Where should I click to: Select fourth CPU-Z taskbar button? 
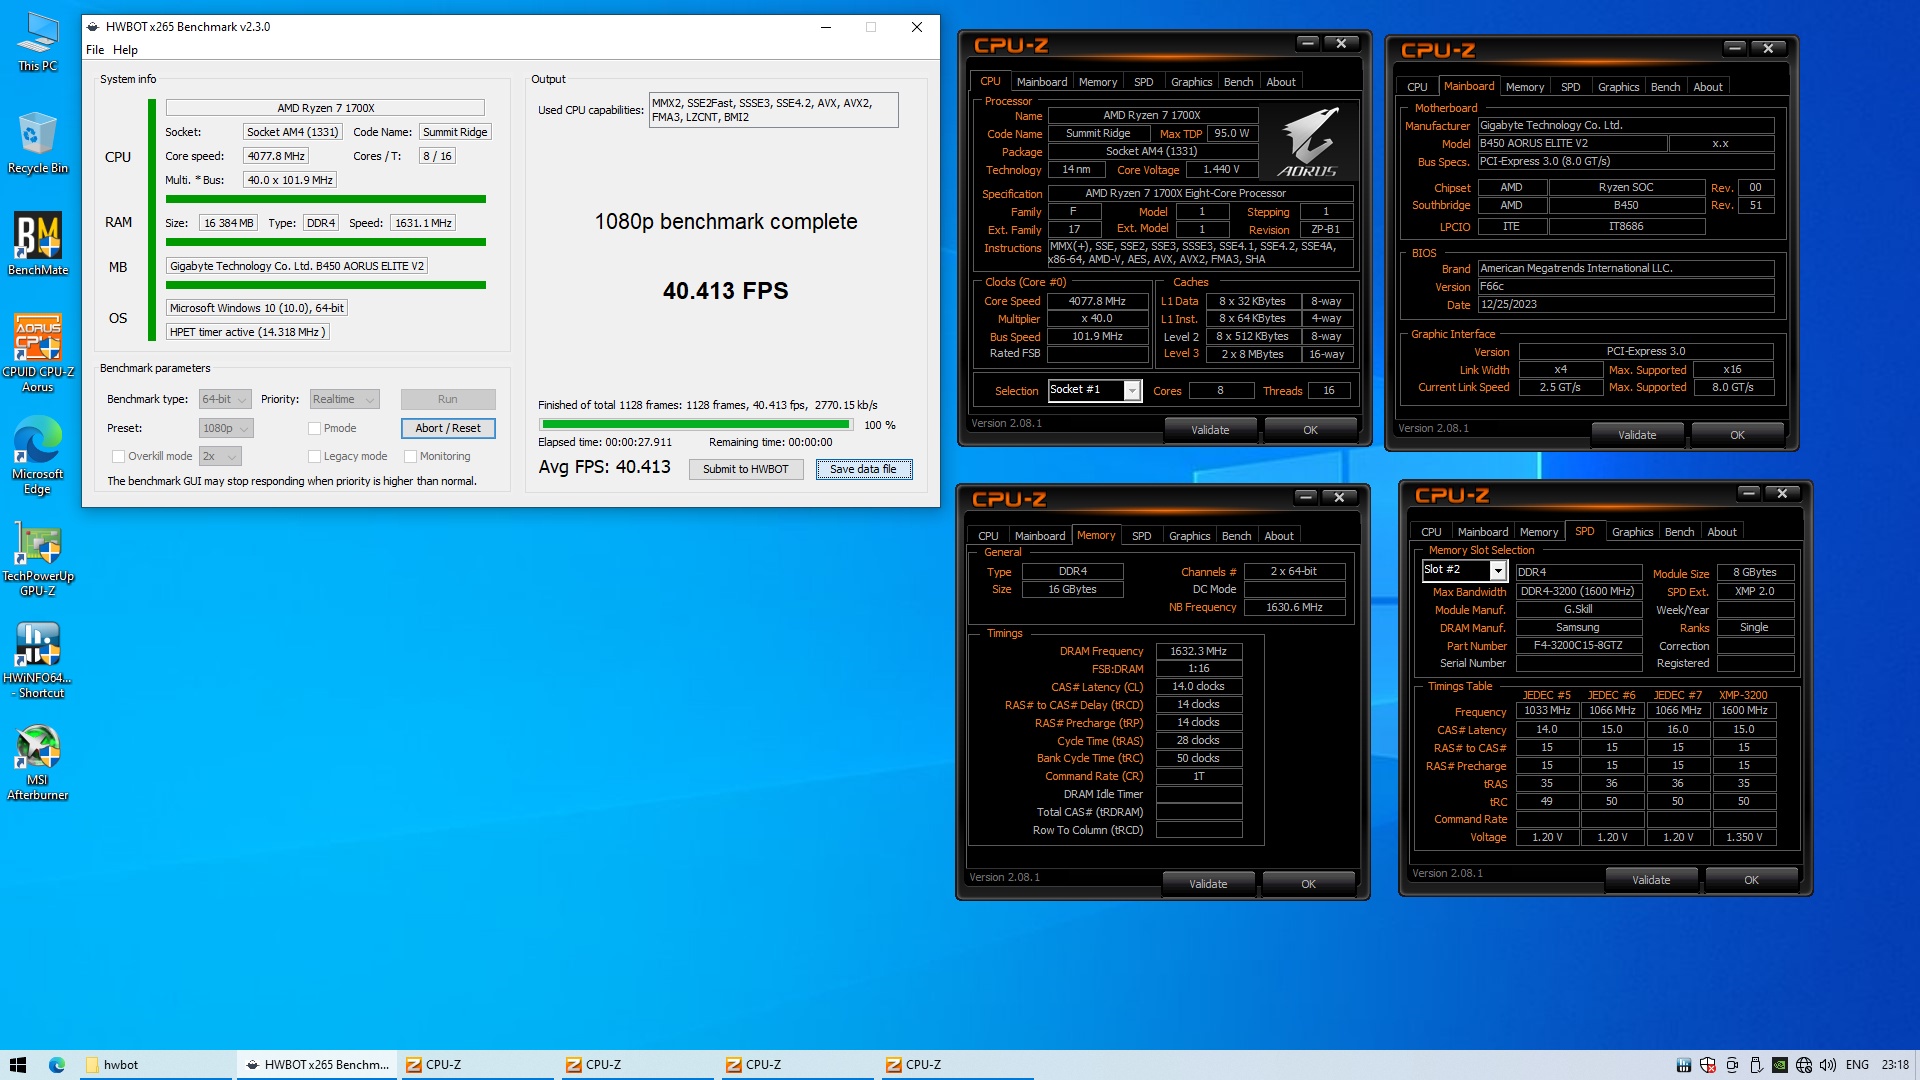point(958,1065)
